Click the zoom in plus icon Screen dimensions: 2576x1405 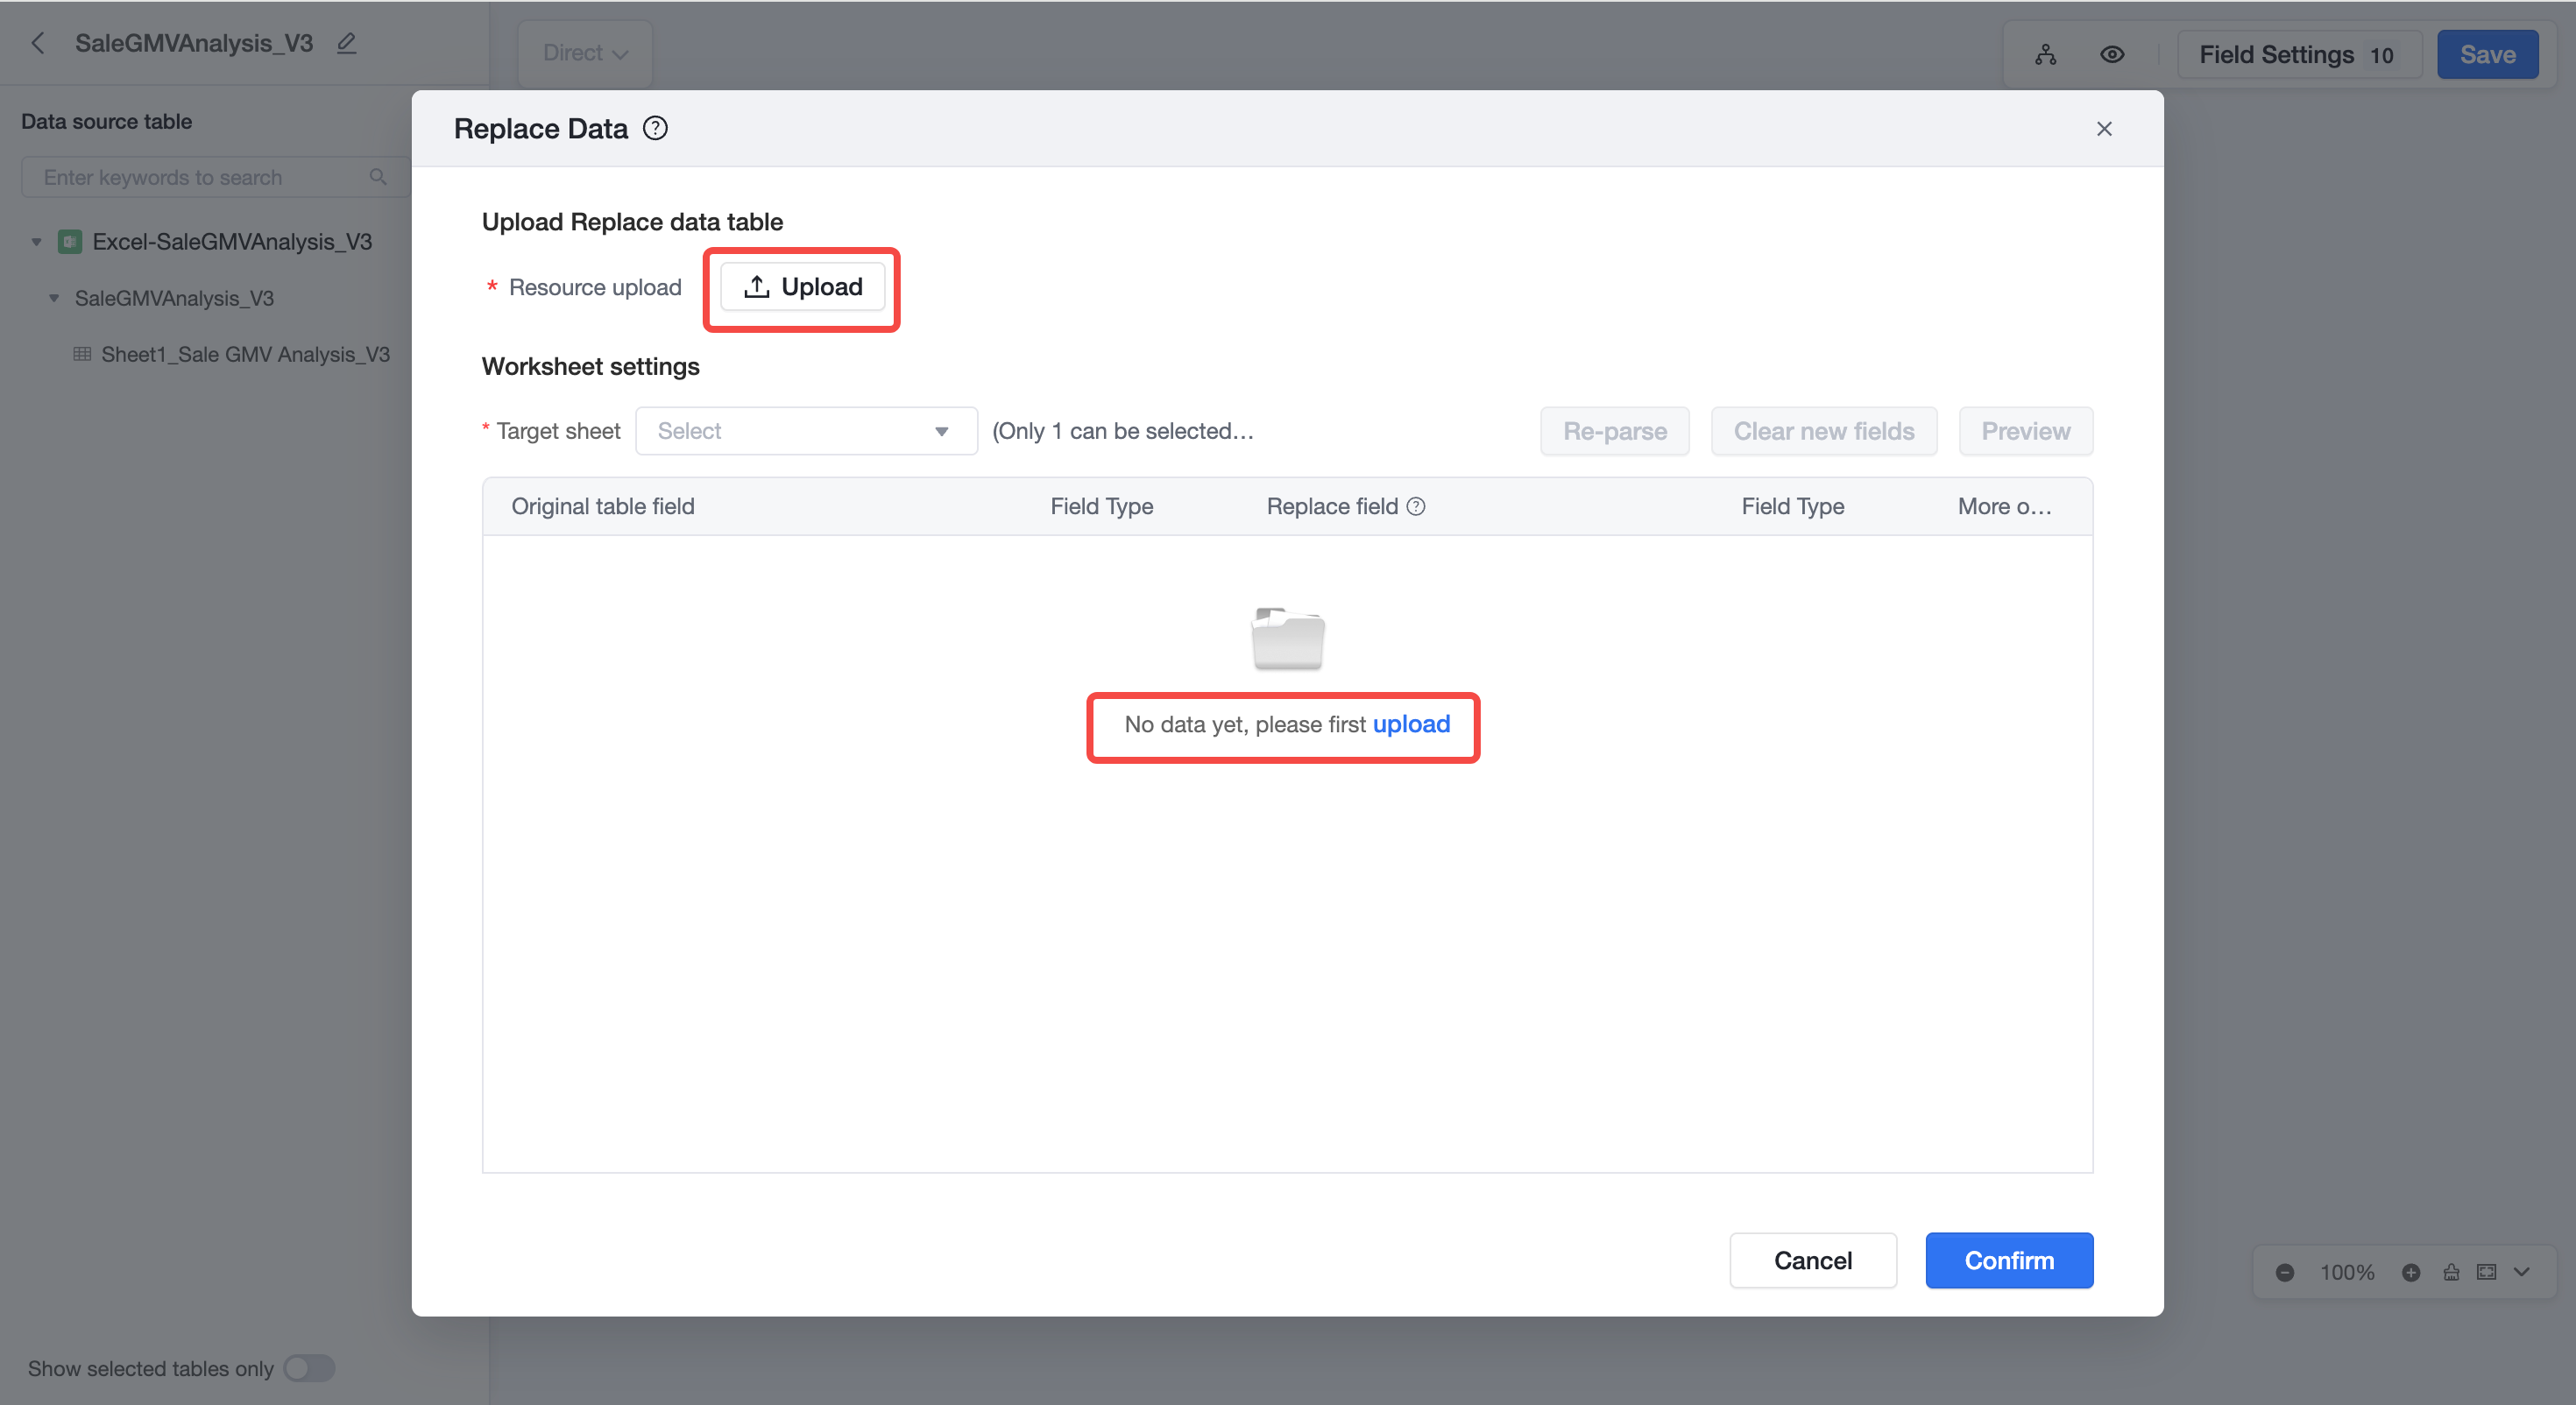[2411, 1272]
